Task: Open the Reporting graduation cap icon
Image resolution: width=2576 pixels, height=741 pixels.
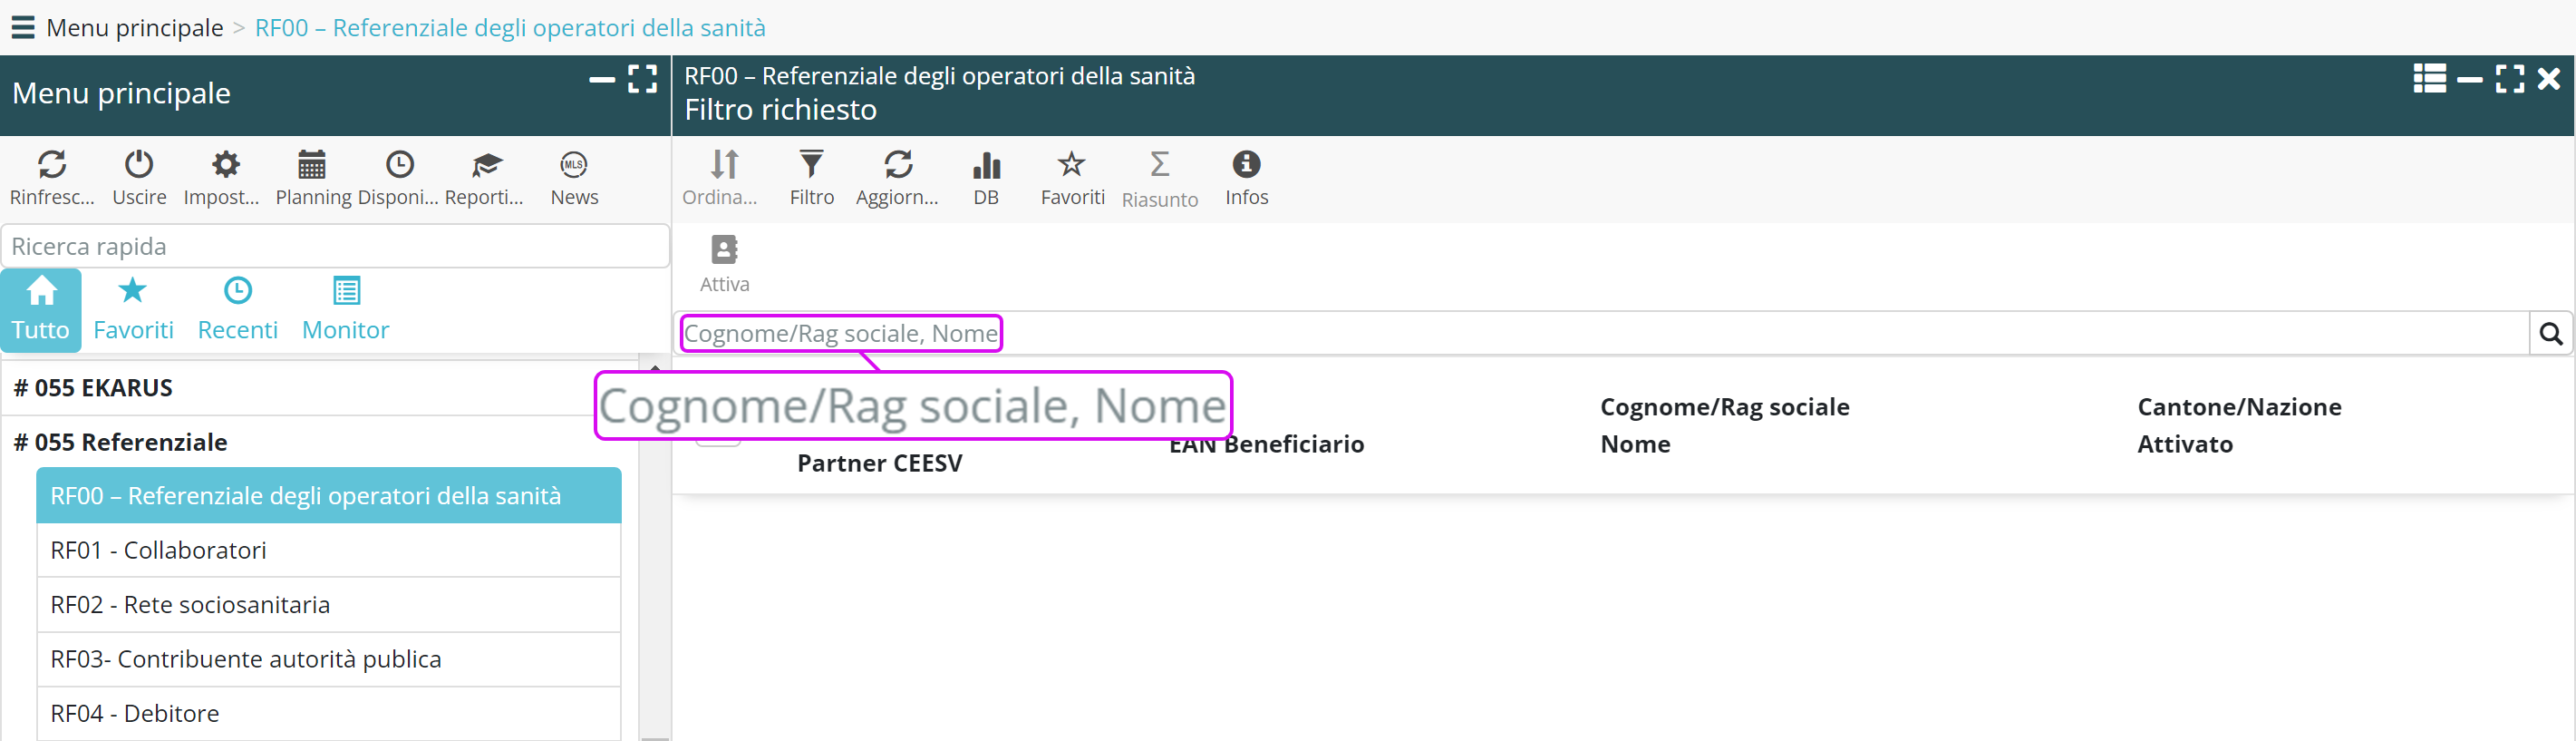Action: (x=486, y=165)
